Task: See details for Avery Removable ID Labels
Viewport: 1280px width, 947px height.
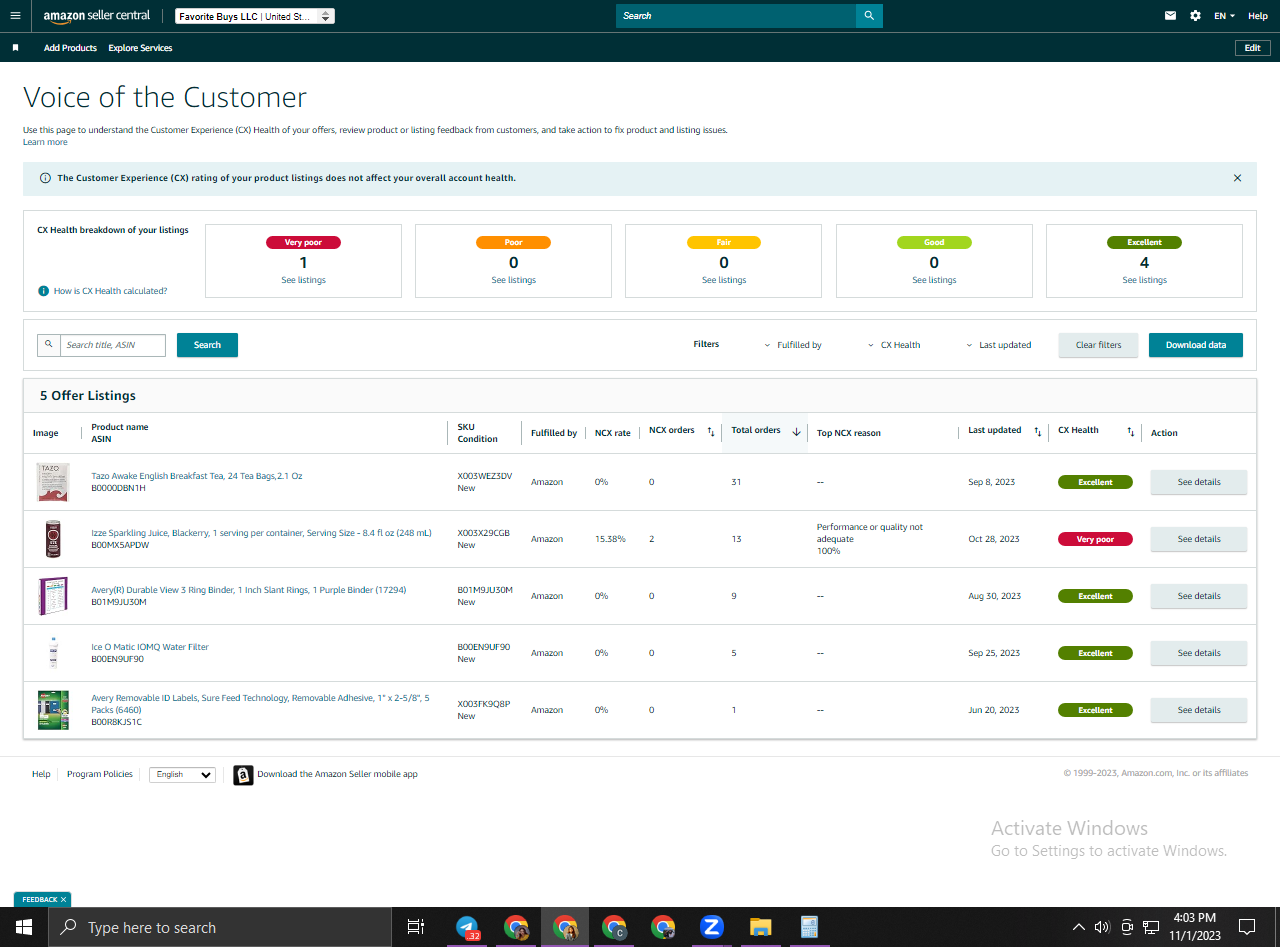Action: point(1199,710)
